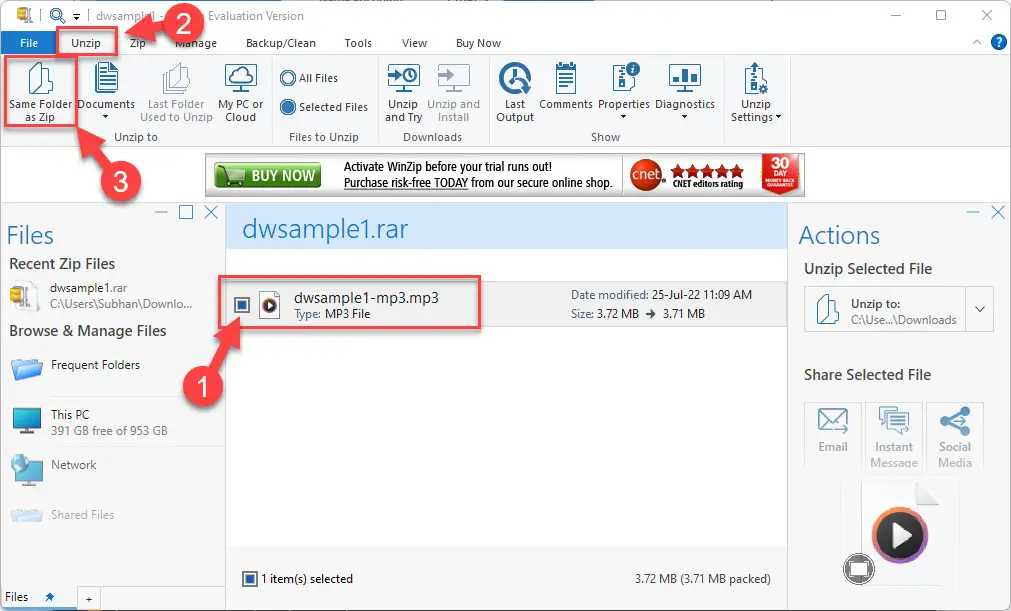Expand Unzip to location dropdown
Screen dimensions: 1011x611
(x=979, y=309)
